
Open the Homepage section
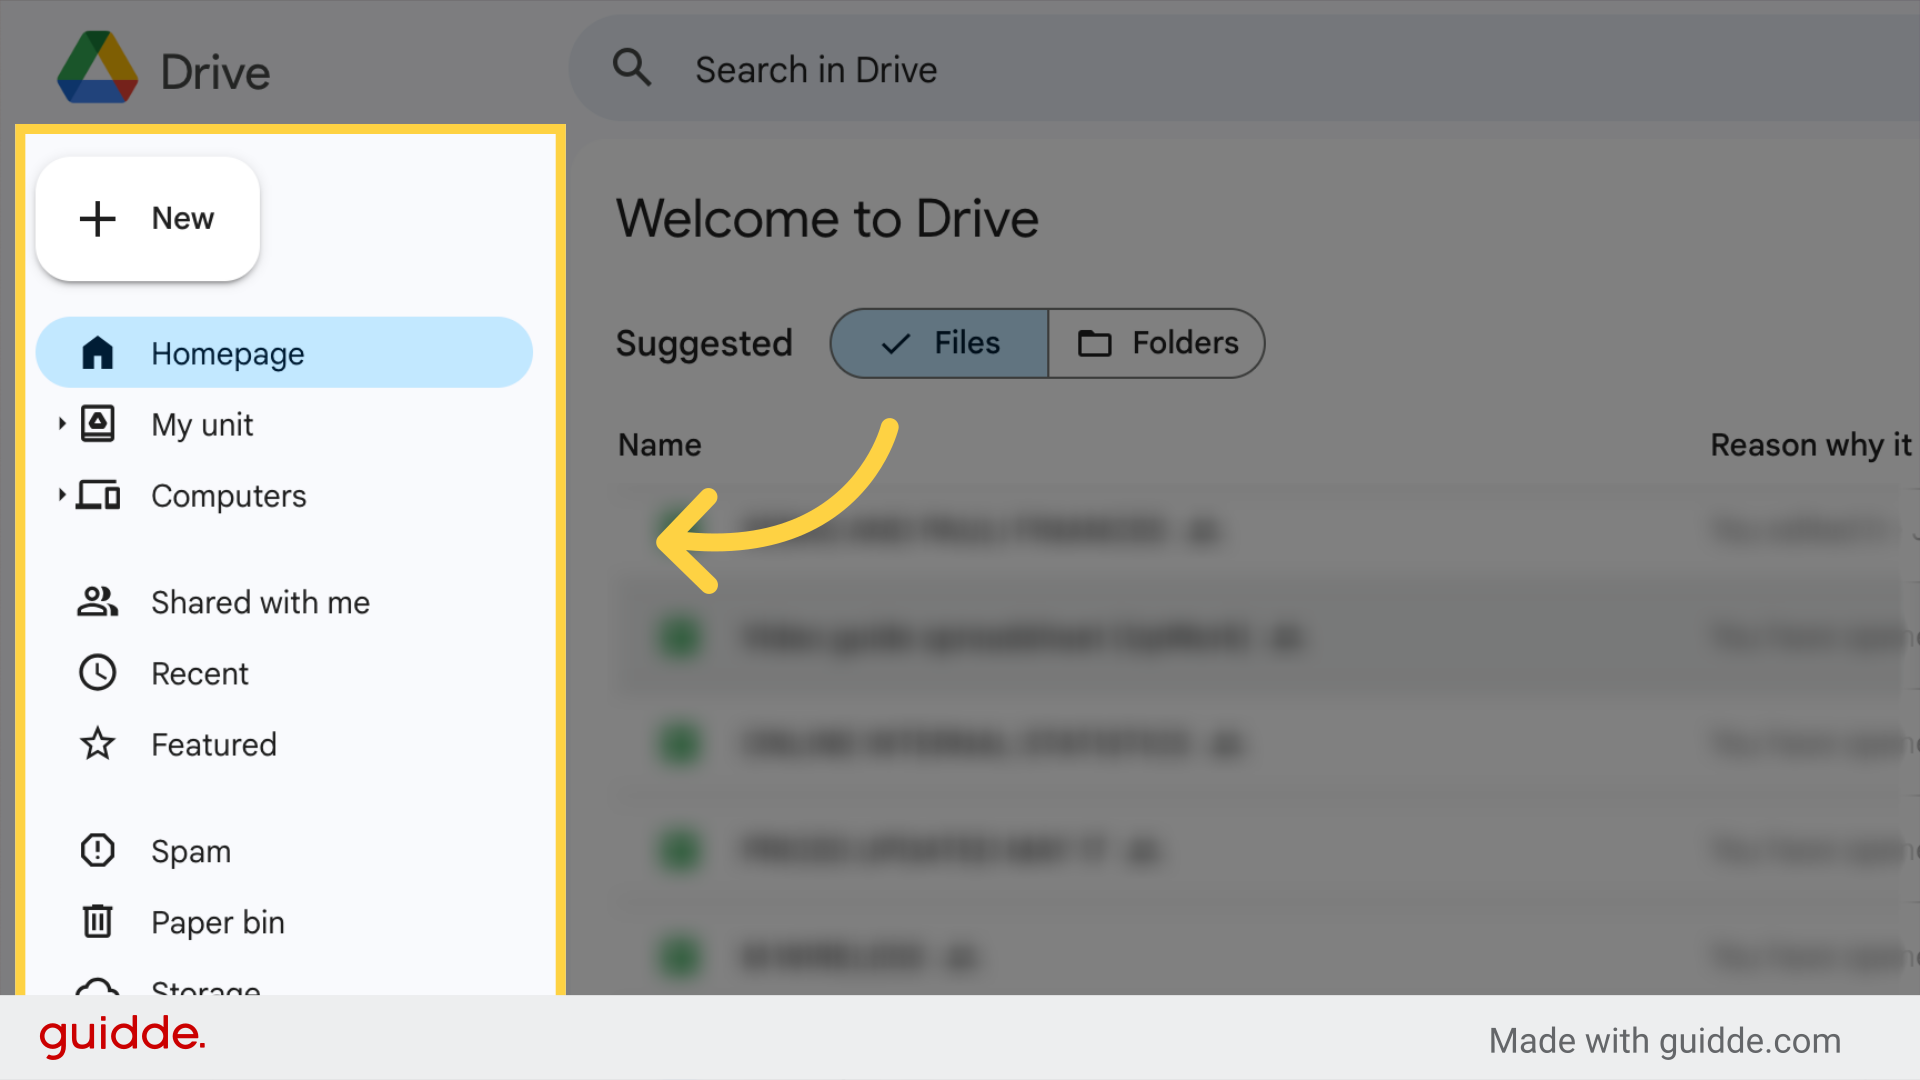pos(284,353)
